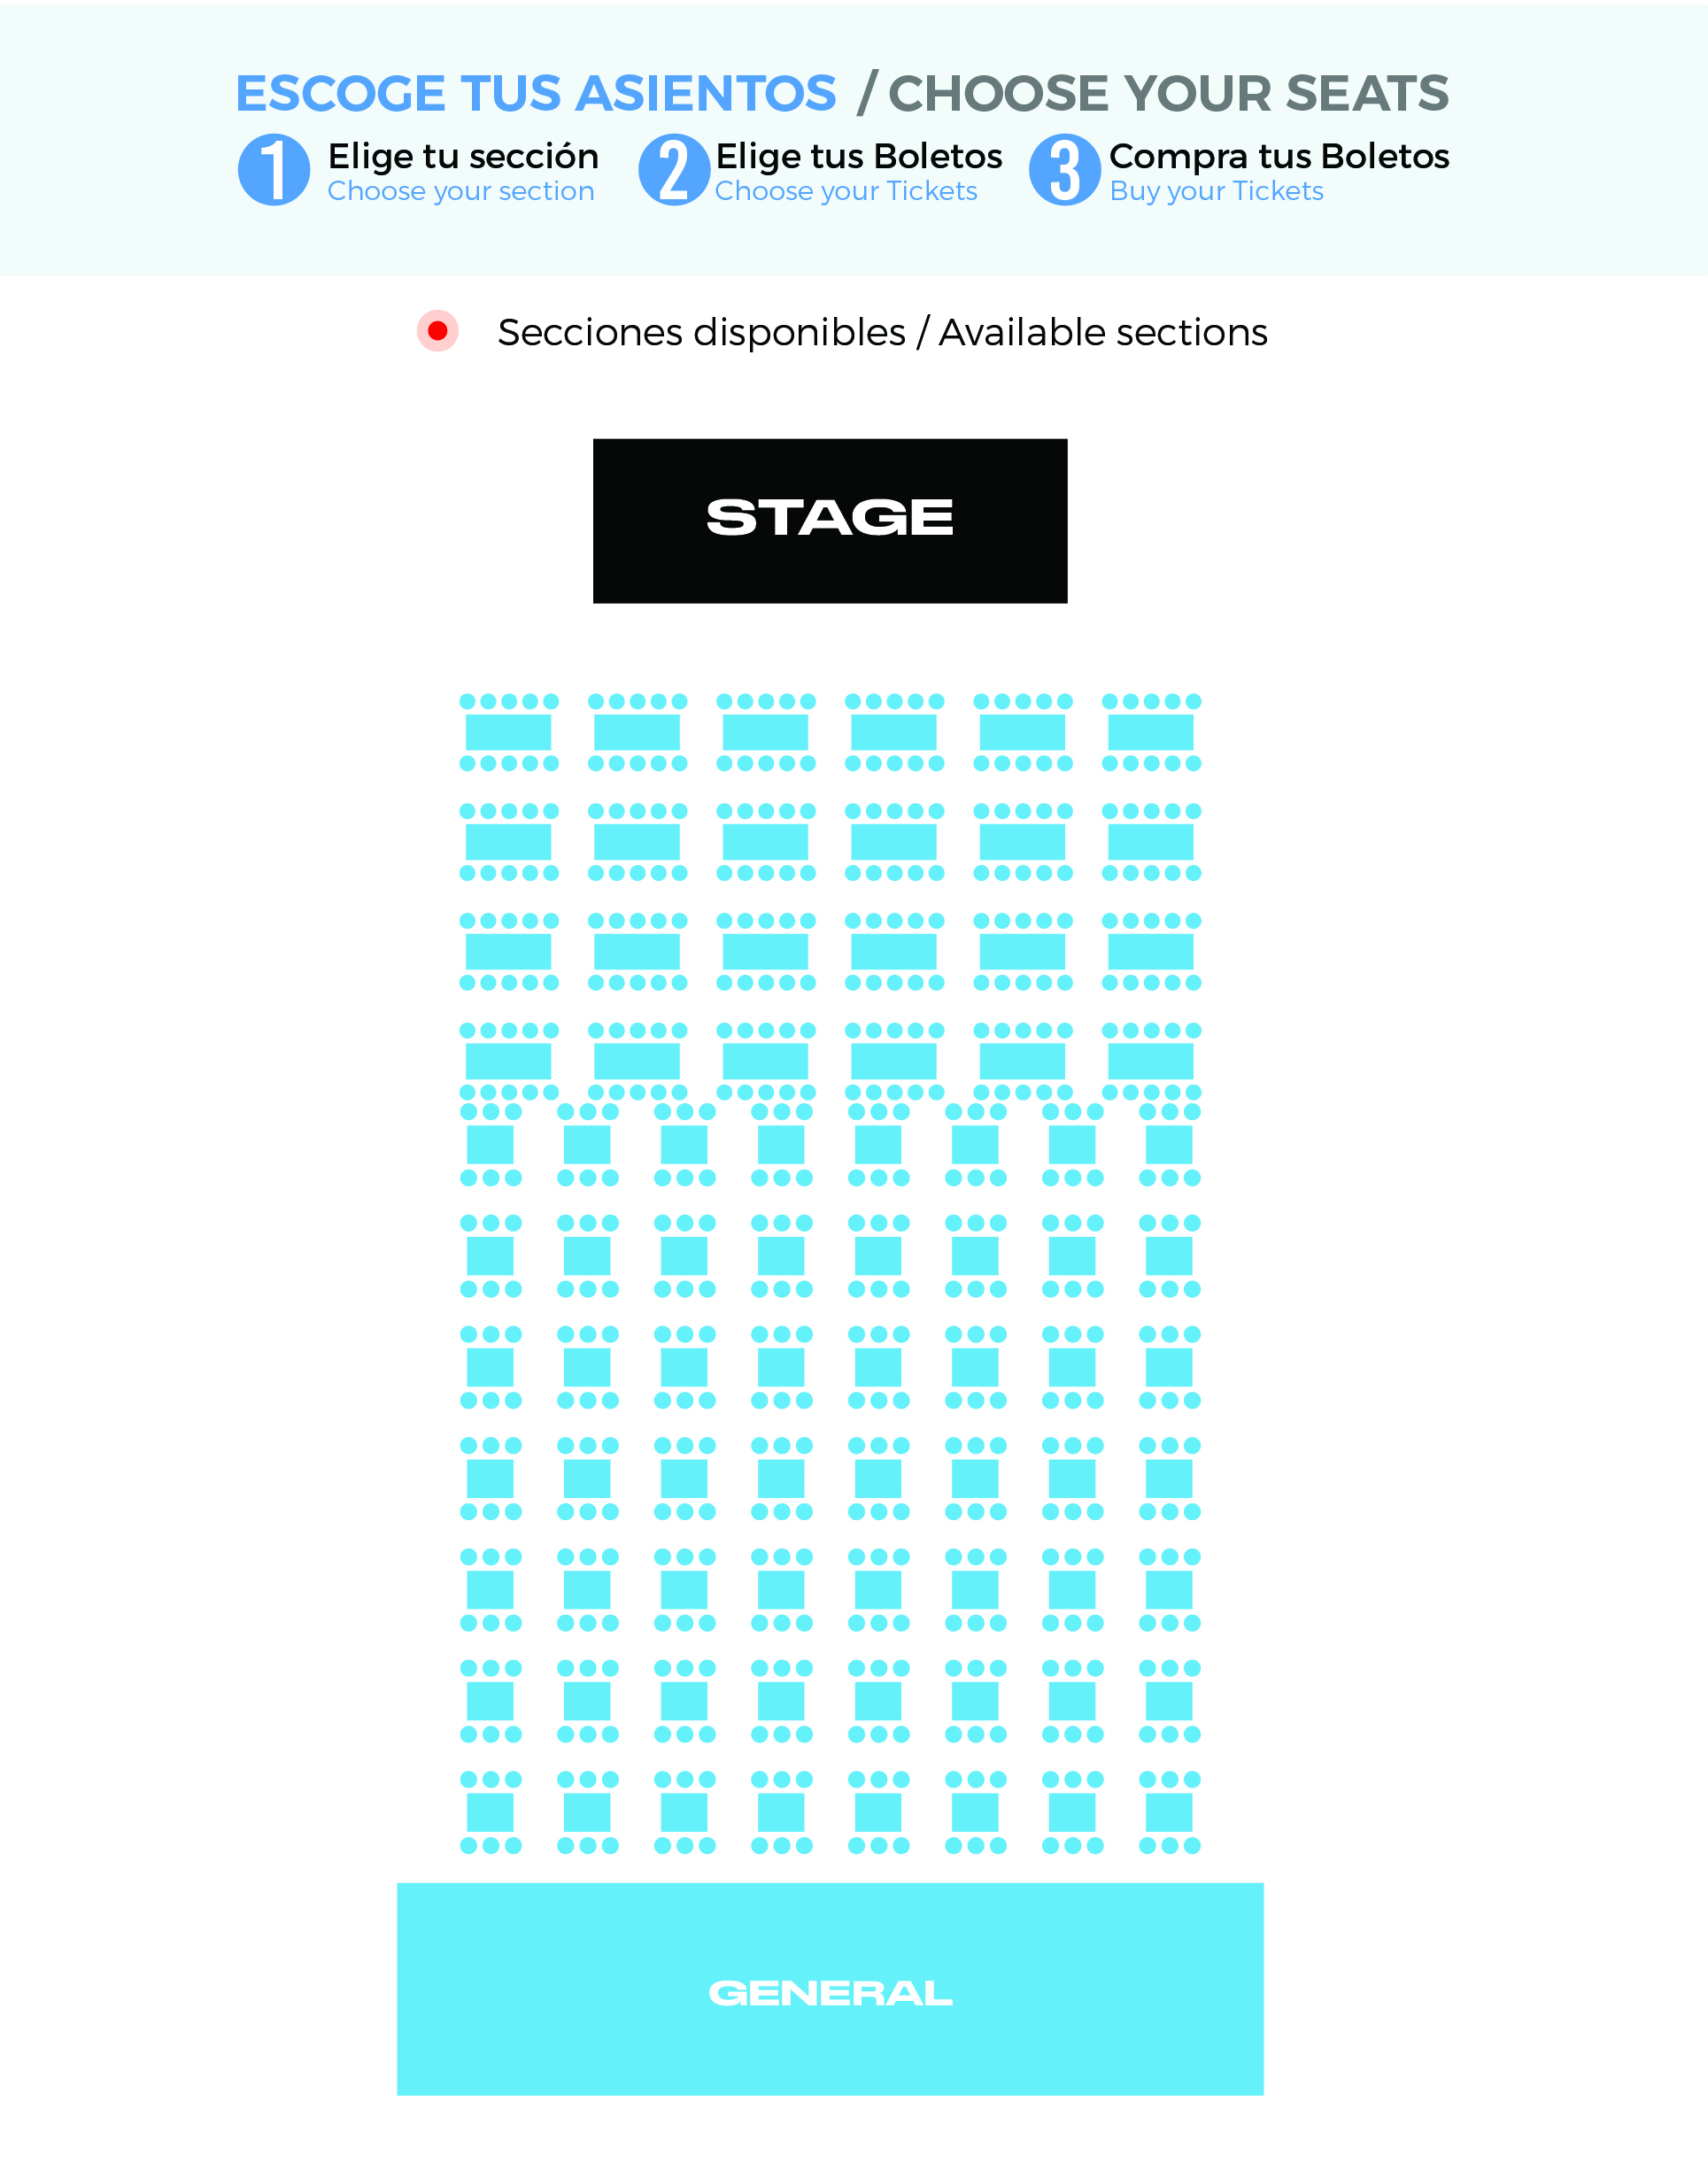Viewport: 1708px width, 2170px height.
Task: Select the leftmost large table nearest the stage
Action: point(508,732)
